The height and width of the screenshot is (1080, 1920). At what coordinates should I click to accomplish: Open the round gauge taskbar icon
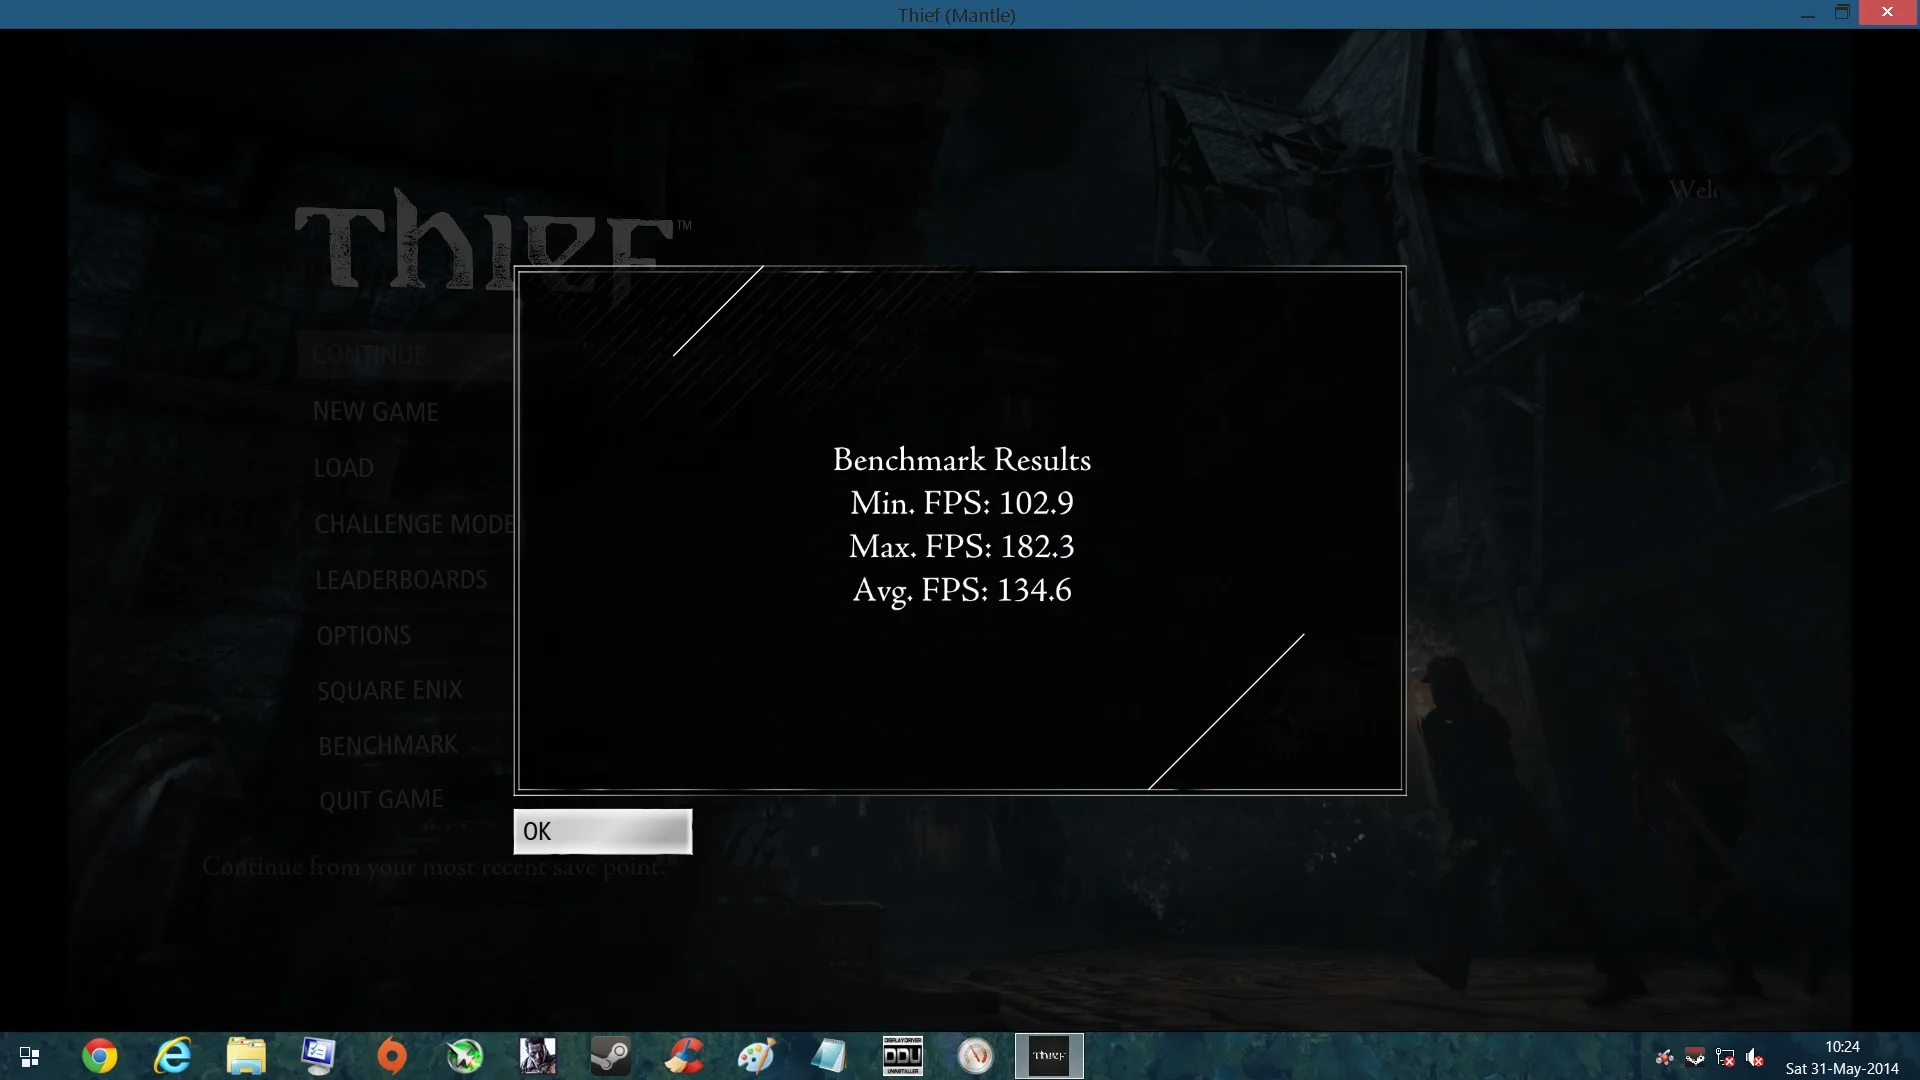[x=975, y=1056]
